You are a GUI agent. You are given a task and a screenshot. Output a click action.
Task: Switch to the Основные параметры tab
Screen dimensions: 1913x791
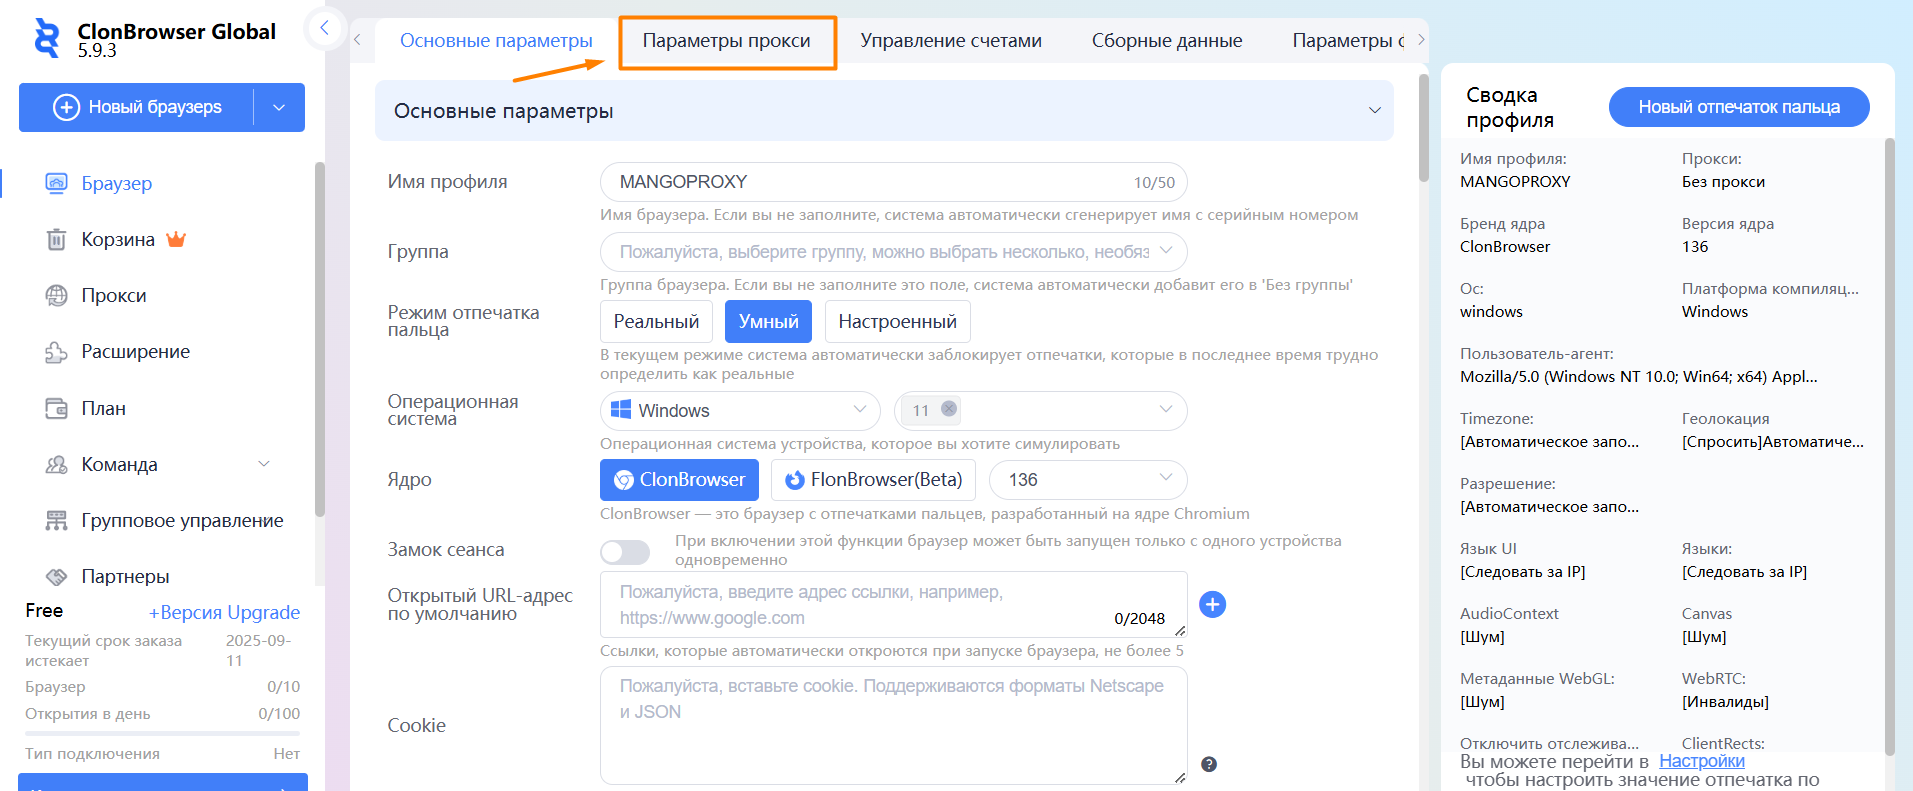[496, 41]
